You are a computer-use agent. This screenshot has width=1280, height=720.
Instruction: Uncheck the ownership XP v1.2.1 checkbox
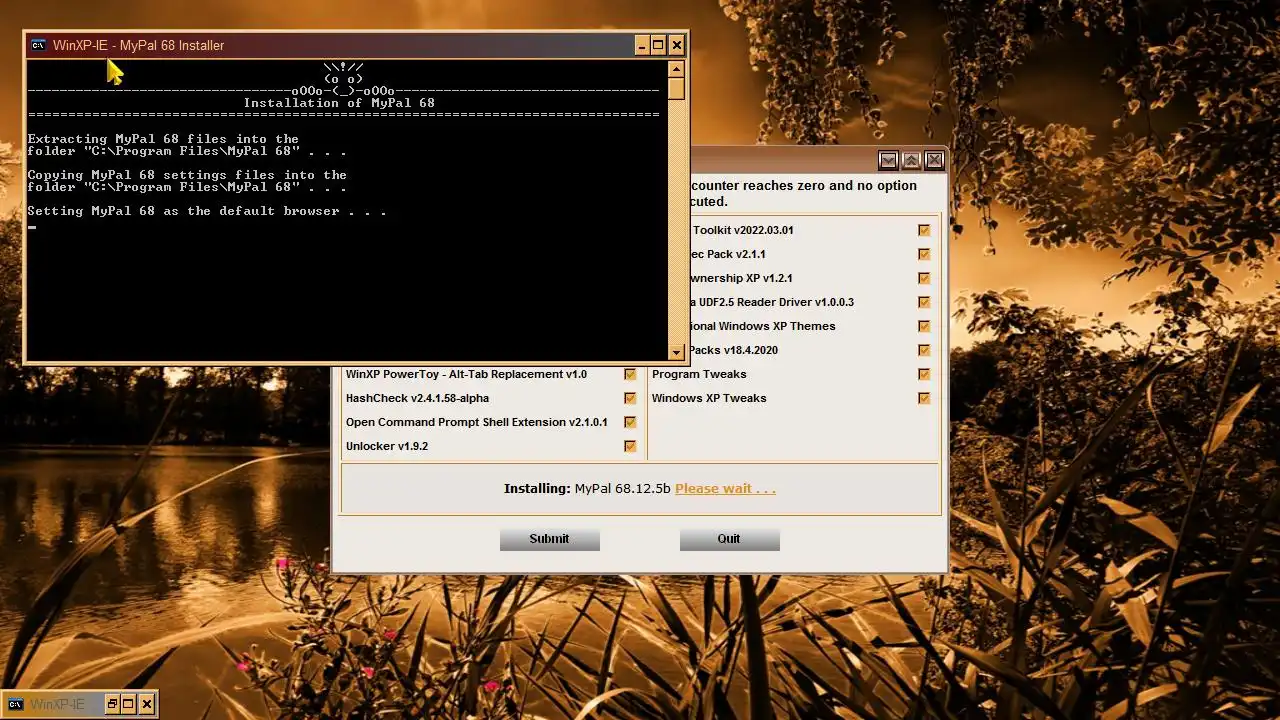[924, 278]
